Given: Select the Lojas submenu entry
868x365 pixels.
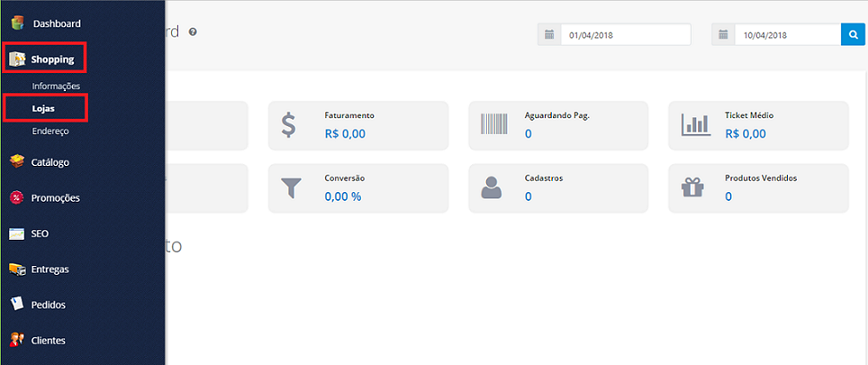Looking at the screenshot, I should pyautogui.click(x=43, y=109).
